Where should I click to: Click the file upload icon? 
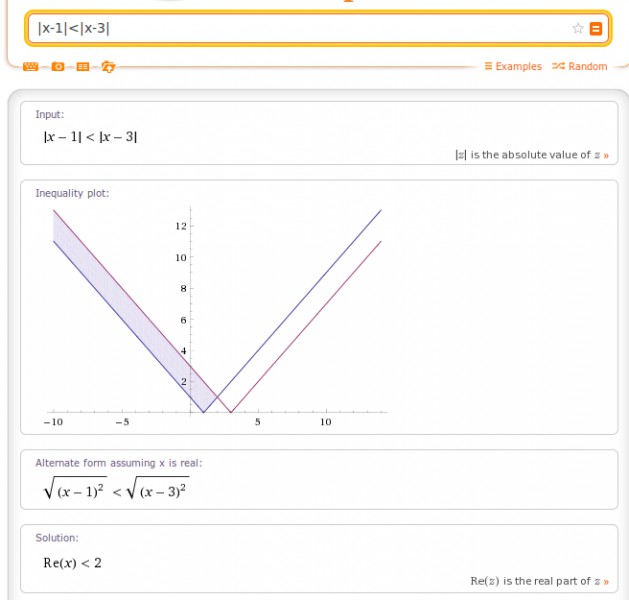click(x=108, y=67)
